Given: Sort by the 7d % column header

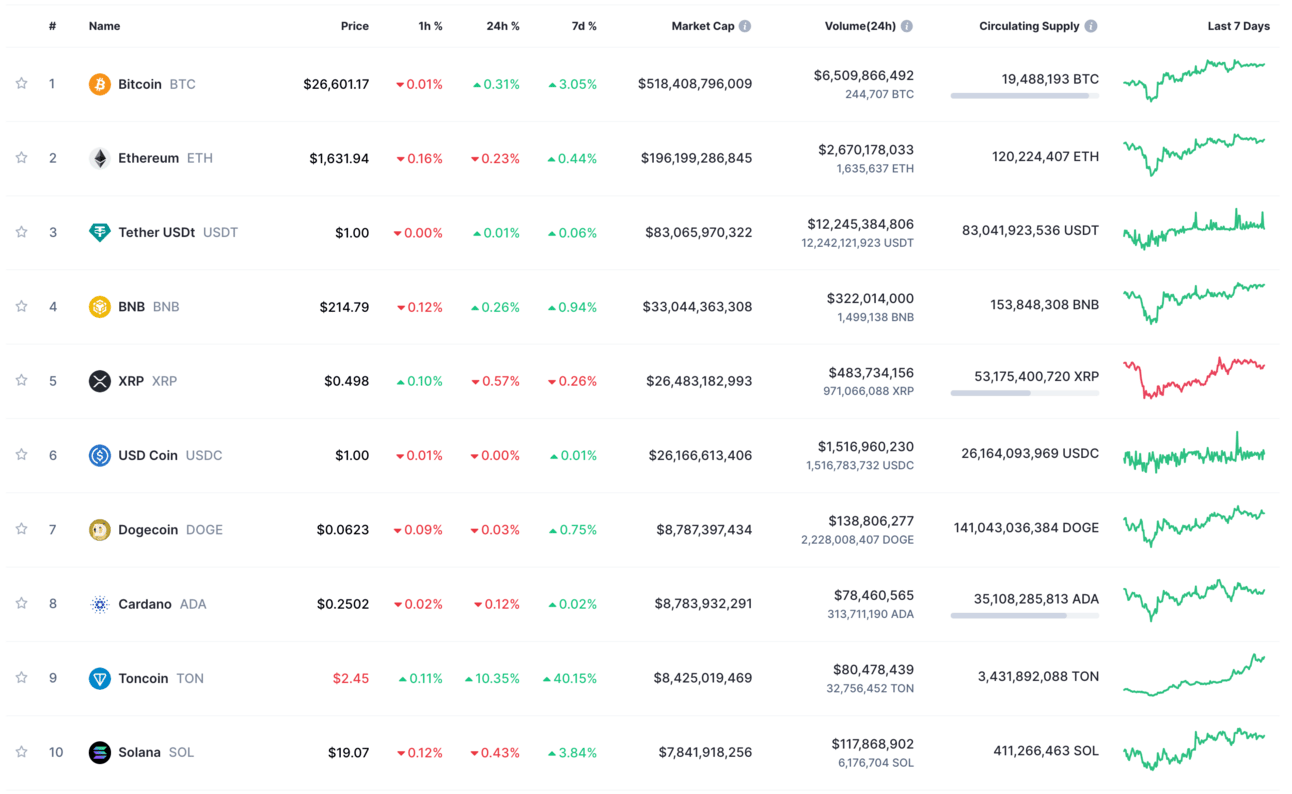Looking at the screenshot, I should [584, 26].
